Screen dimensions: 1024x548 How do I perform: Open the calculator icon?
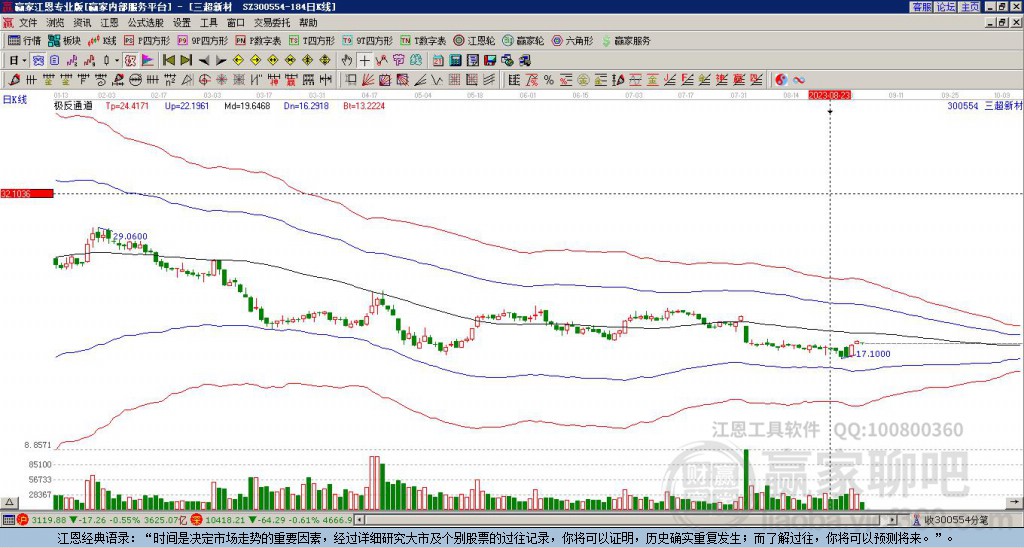point(455,60)
